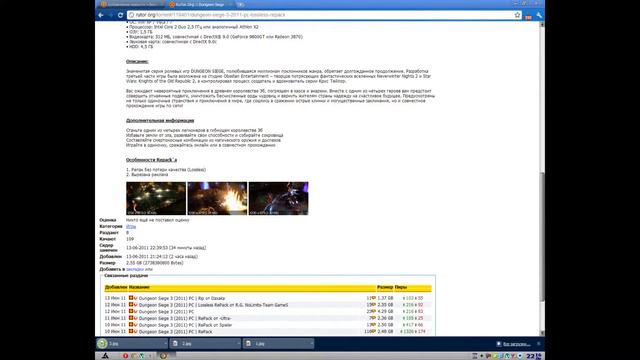
Task: Click the scrollbar down arrow
Action: tap(542, 333)
